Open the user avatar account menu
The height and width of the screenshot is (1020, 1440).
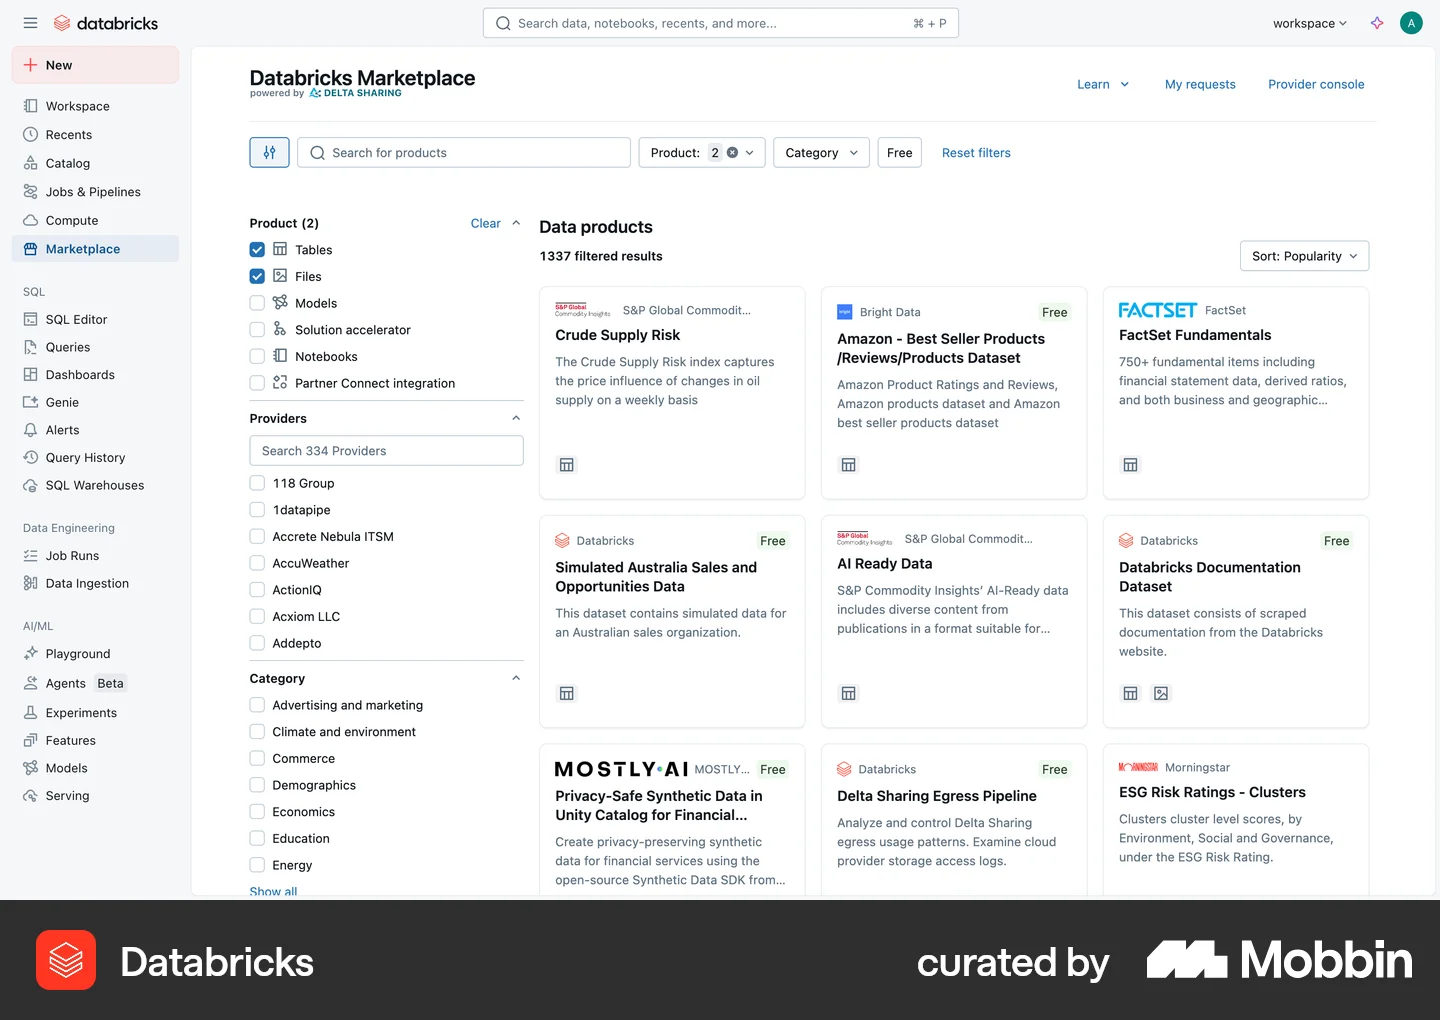pos(1411,23)
